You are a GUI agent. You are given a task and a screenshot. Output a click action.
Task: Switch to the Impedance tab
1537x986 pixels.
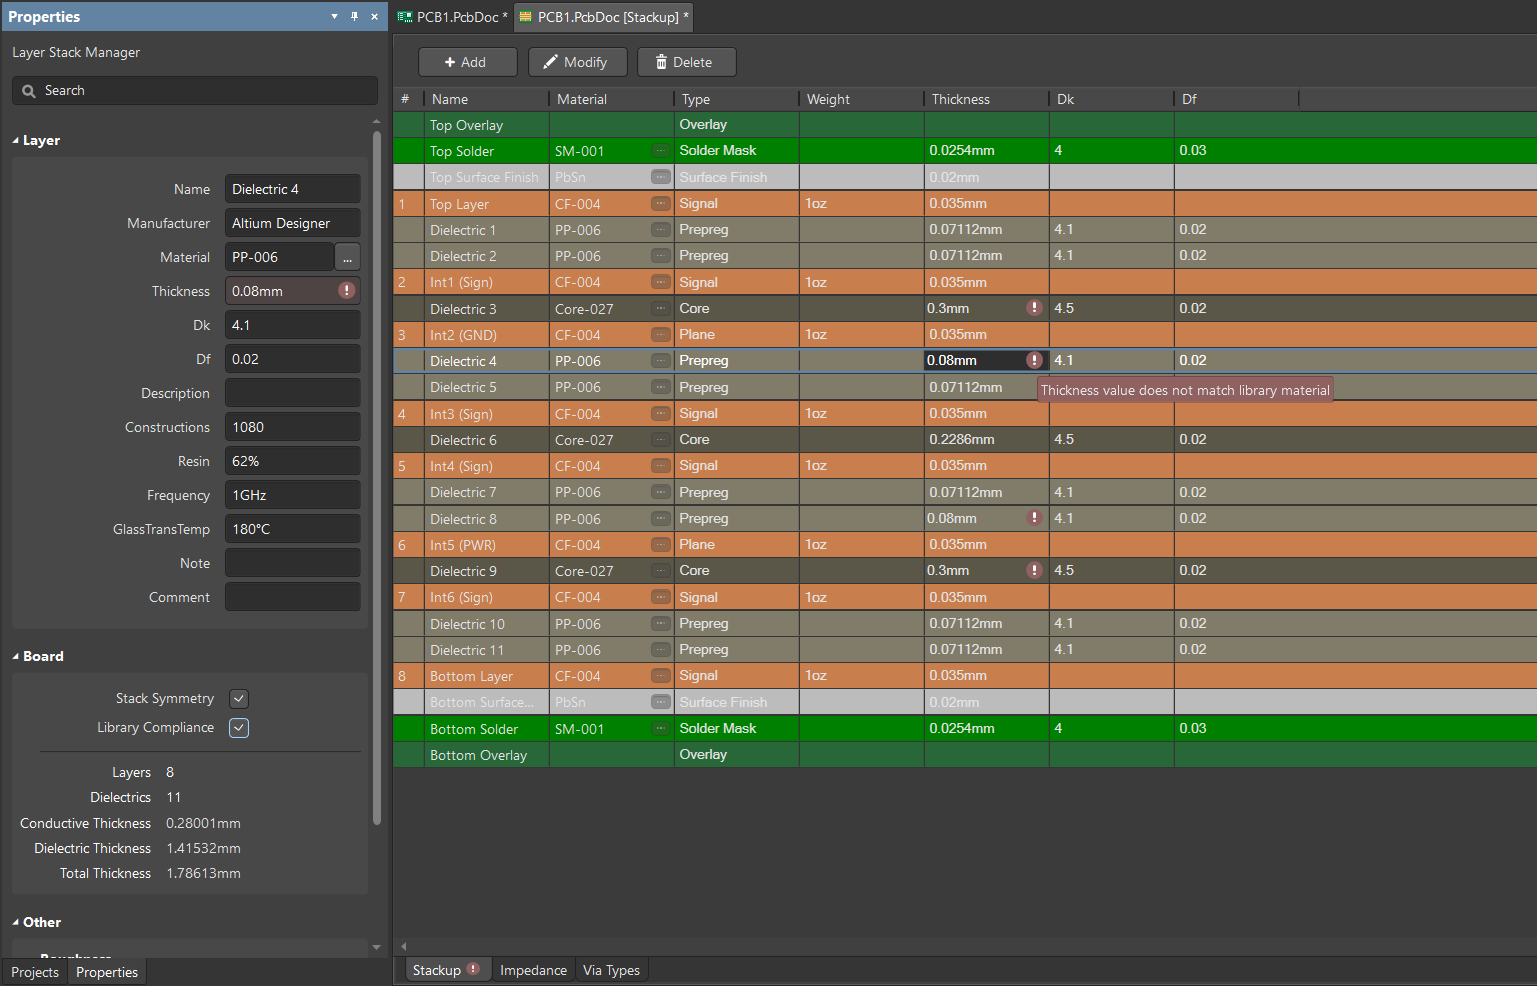coord(533,969)
